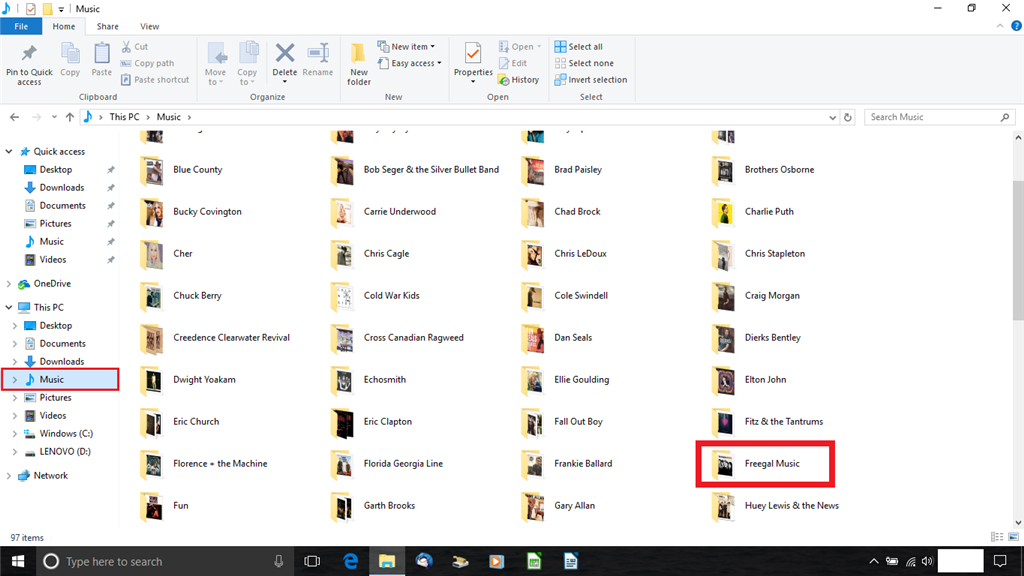The height and width of the screenshot is (576, 1024).
Task: Expand the Network tree node
Action: tap(9, 476)
